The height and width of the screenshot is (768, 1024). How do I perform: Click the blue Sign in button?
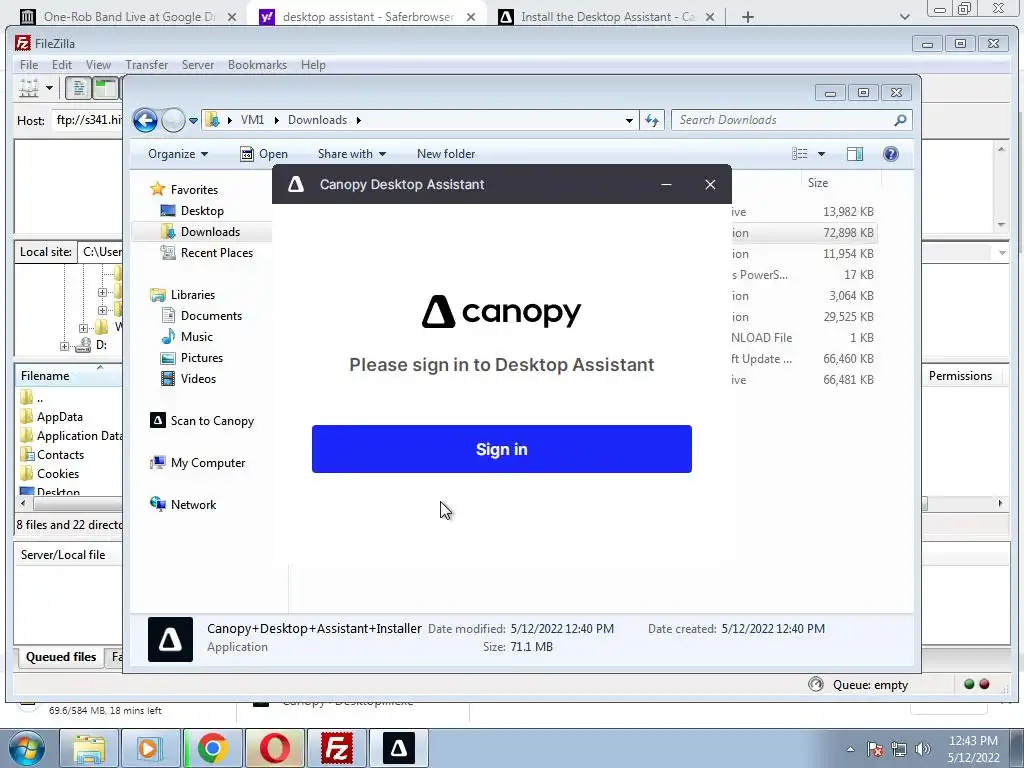click(502, 449)
